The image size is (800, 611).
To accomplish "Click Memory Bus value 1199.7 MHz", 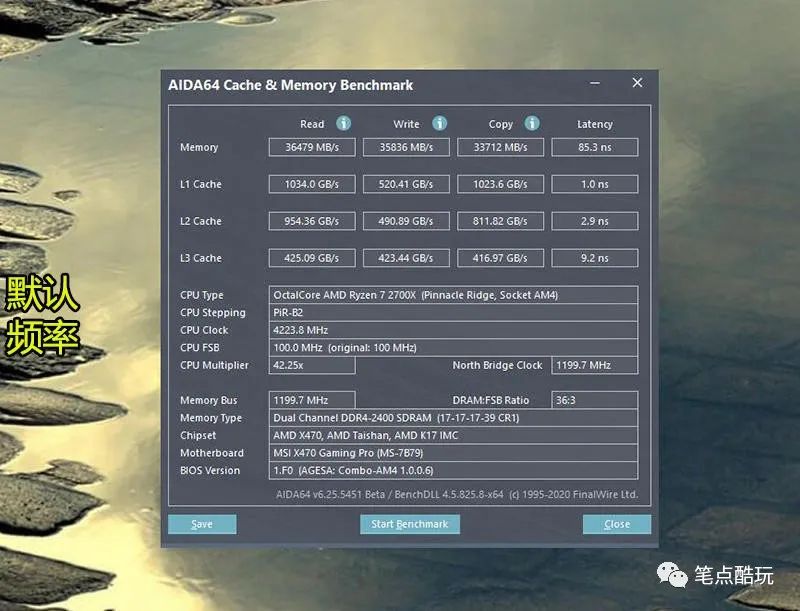I will tap(312, 400).
